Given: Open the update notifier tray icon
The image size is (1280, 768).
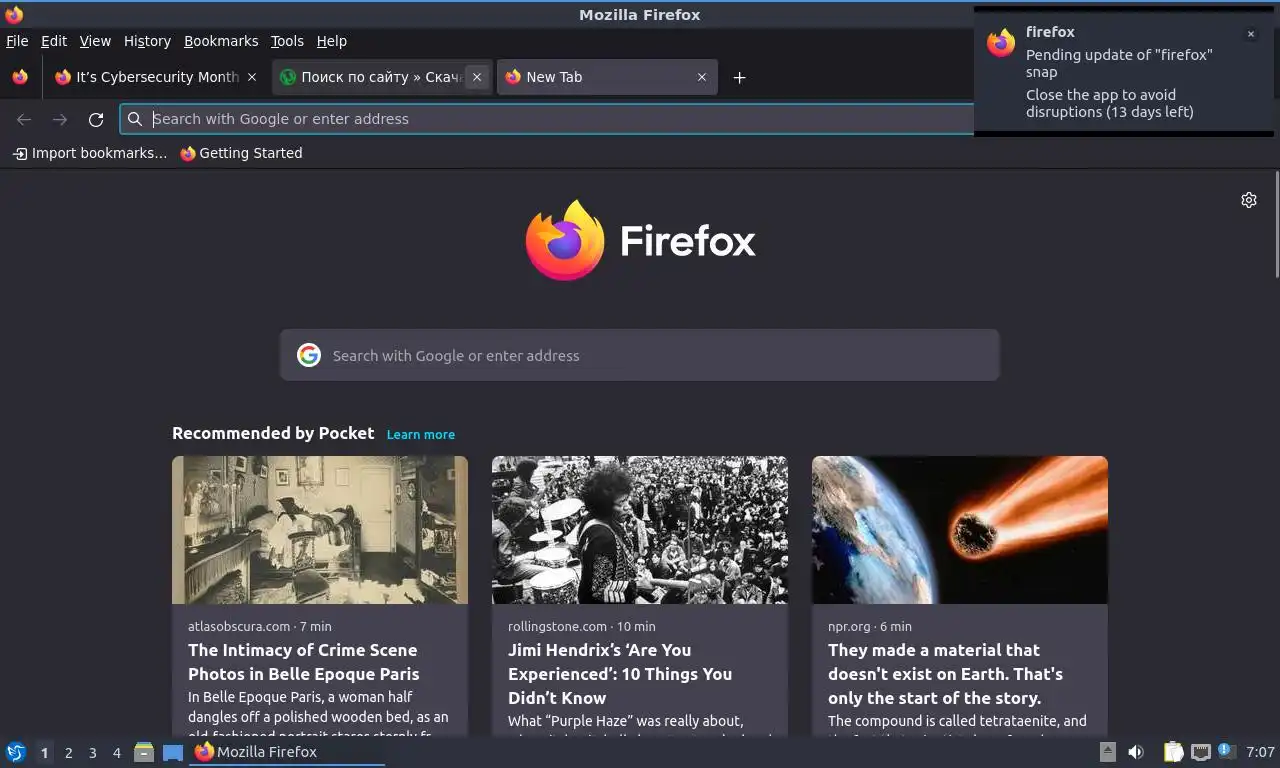Looking at the screenshot, I should point(1226,752).
